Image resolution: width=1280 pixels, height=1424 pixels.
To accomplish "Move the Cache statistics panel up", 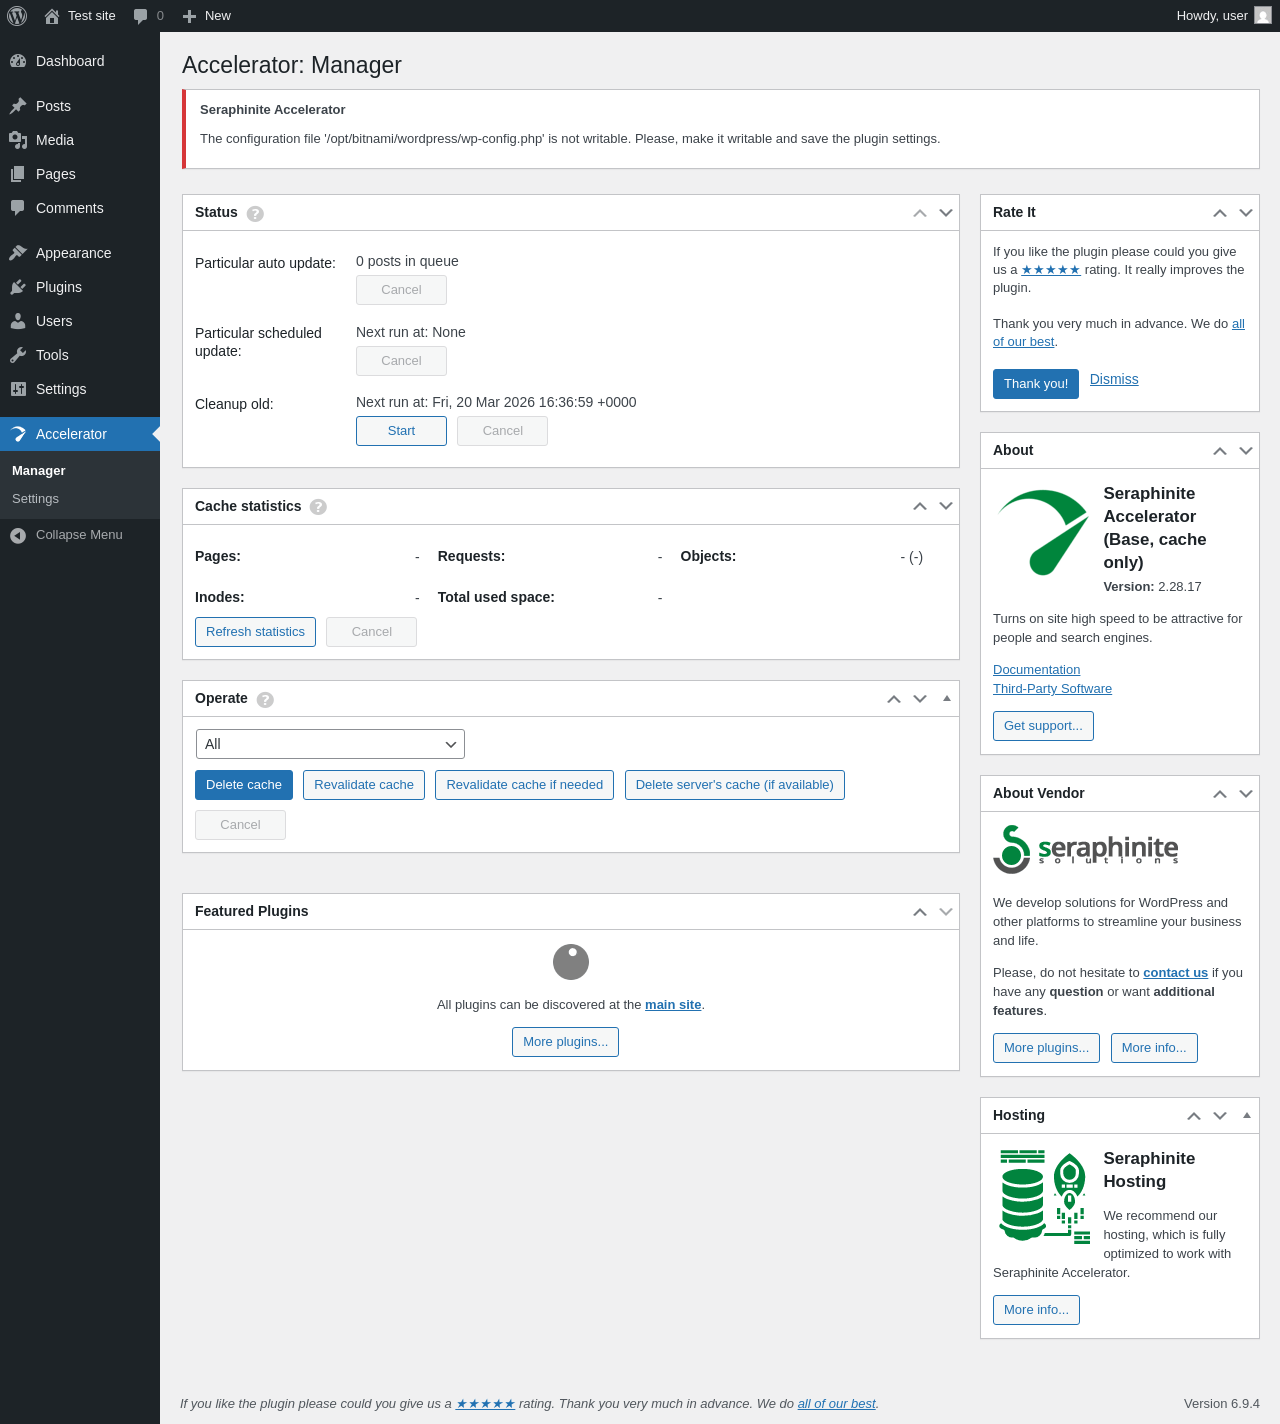I will coord(920,507).
